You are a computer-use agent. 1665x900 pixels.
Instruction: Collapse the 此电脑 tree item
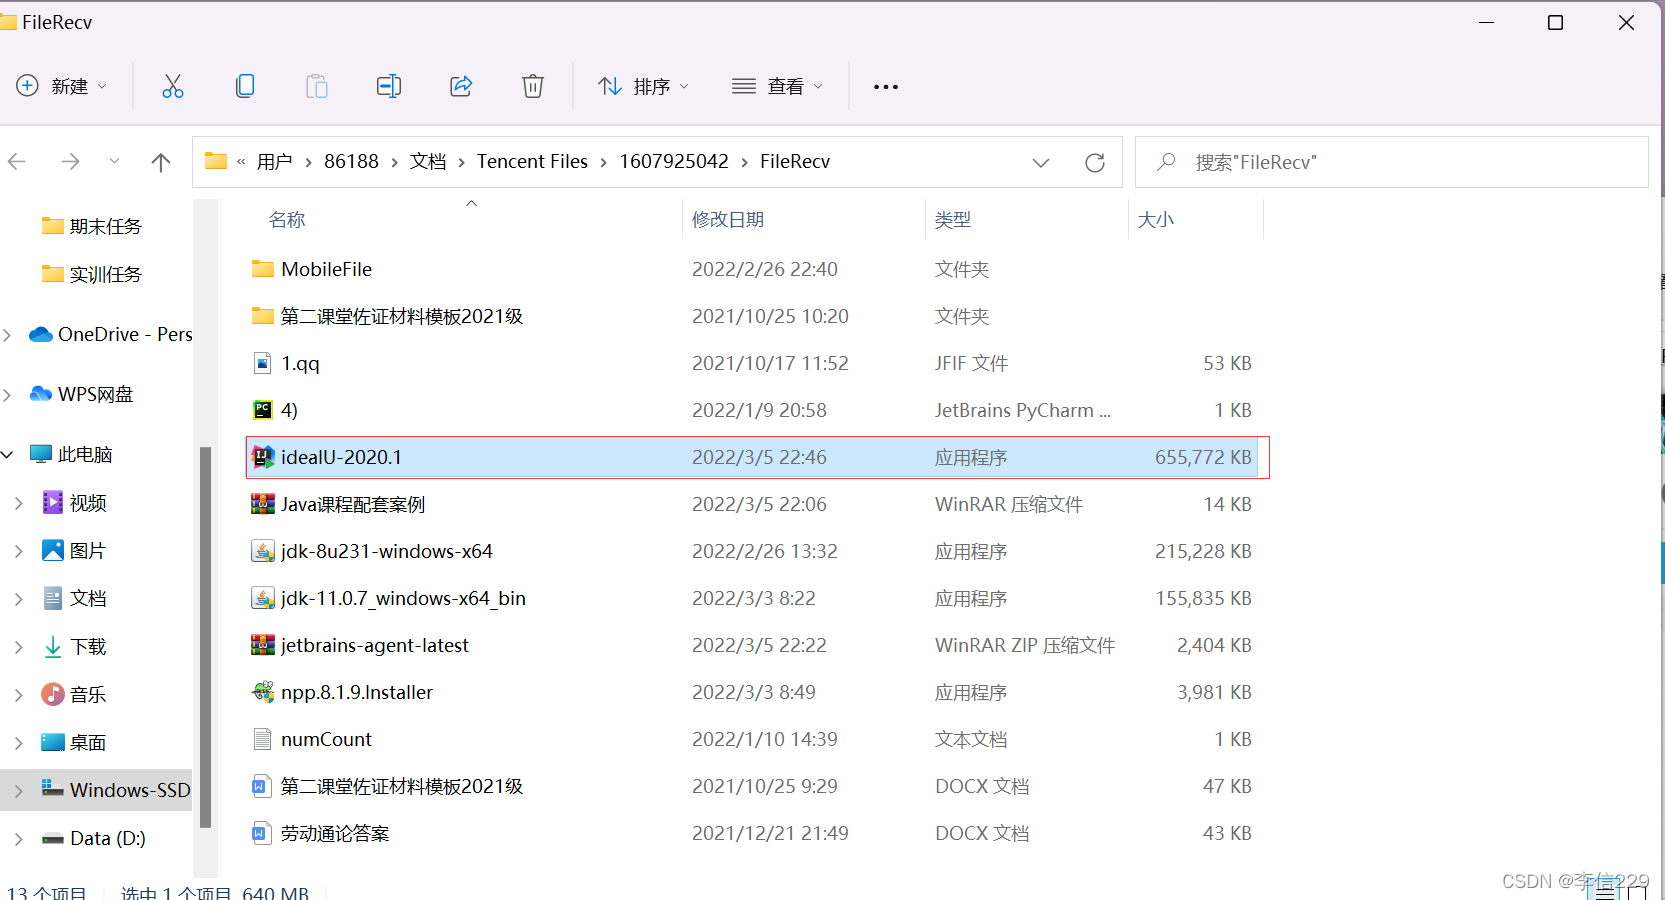coord(8,454)
